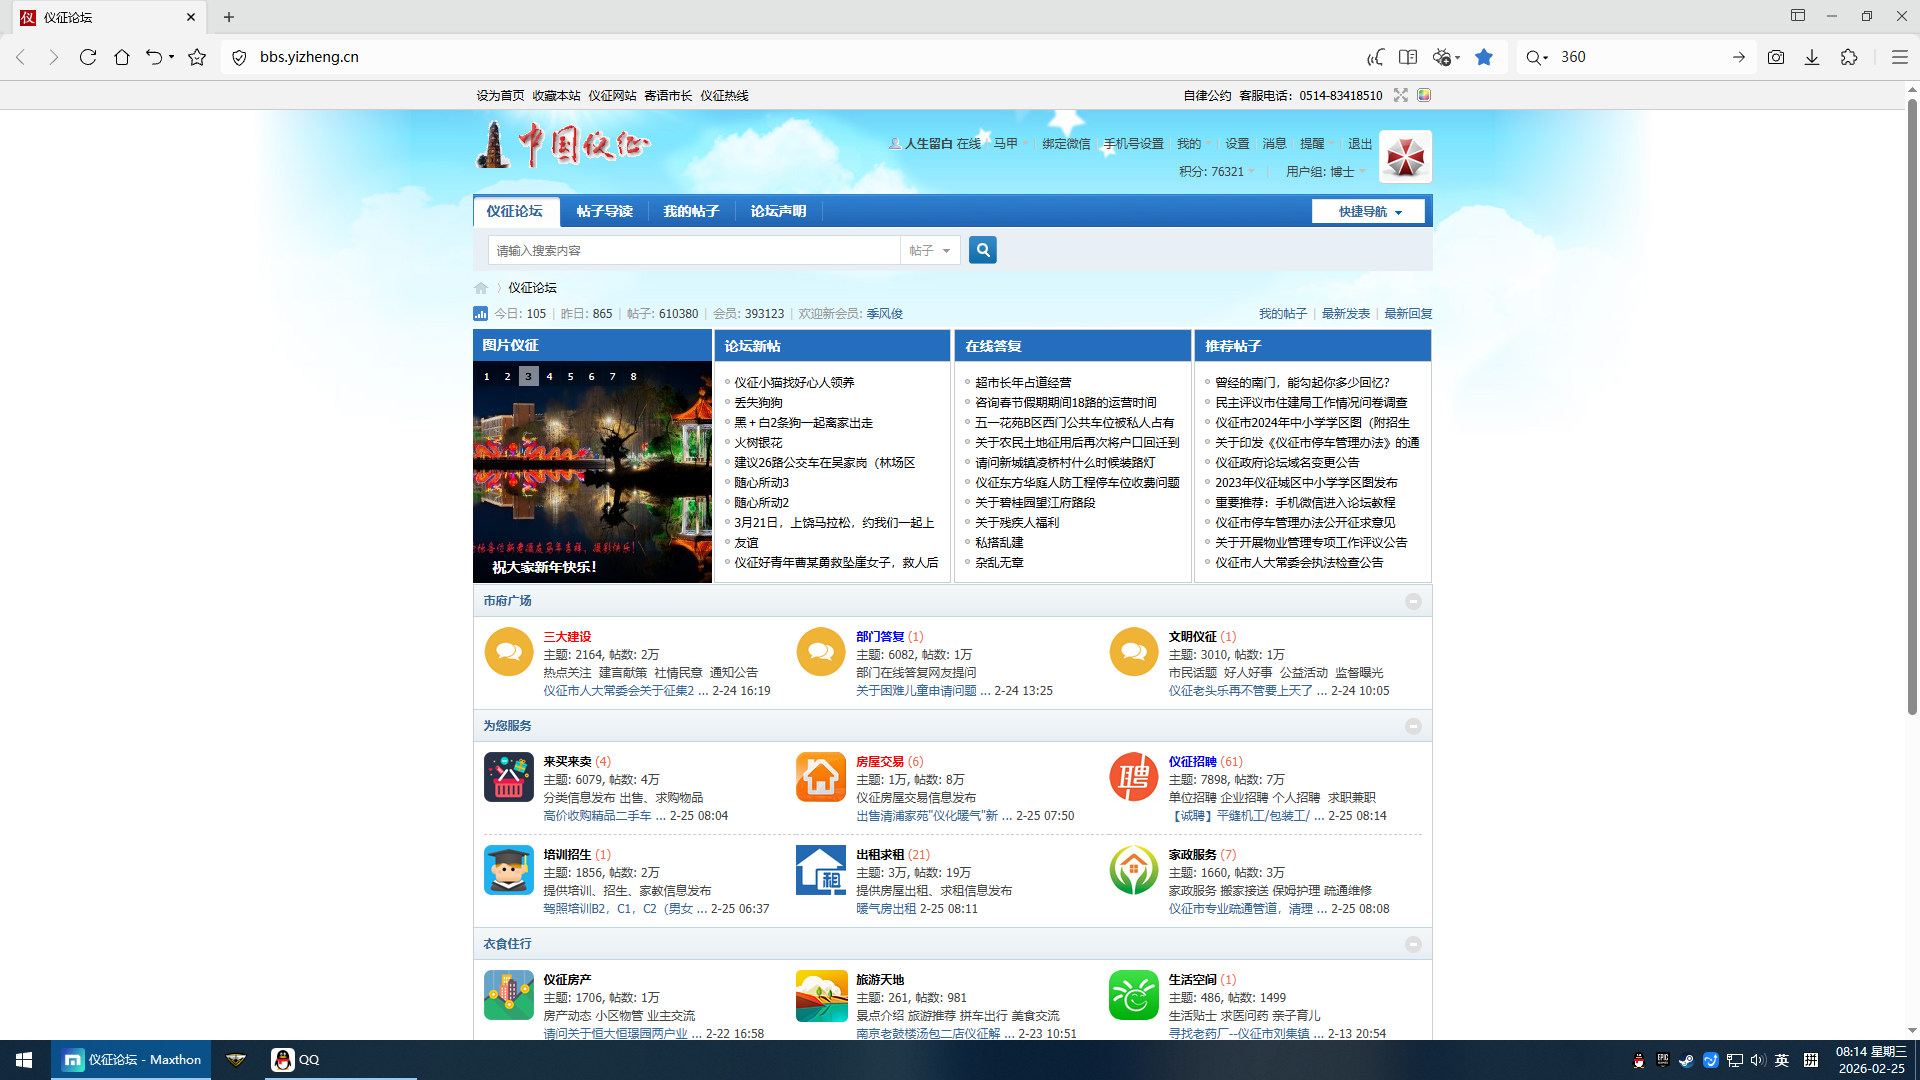1920x1080 pixels.
Task: Select the 帖子导读 nav tab
Action: [x=604, y=211]
